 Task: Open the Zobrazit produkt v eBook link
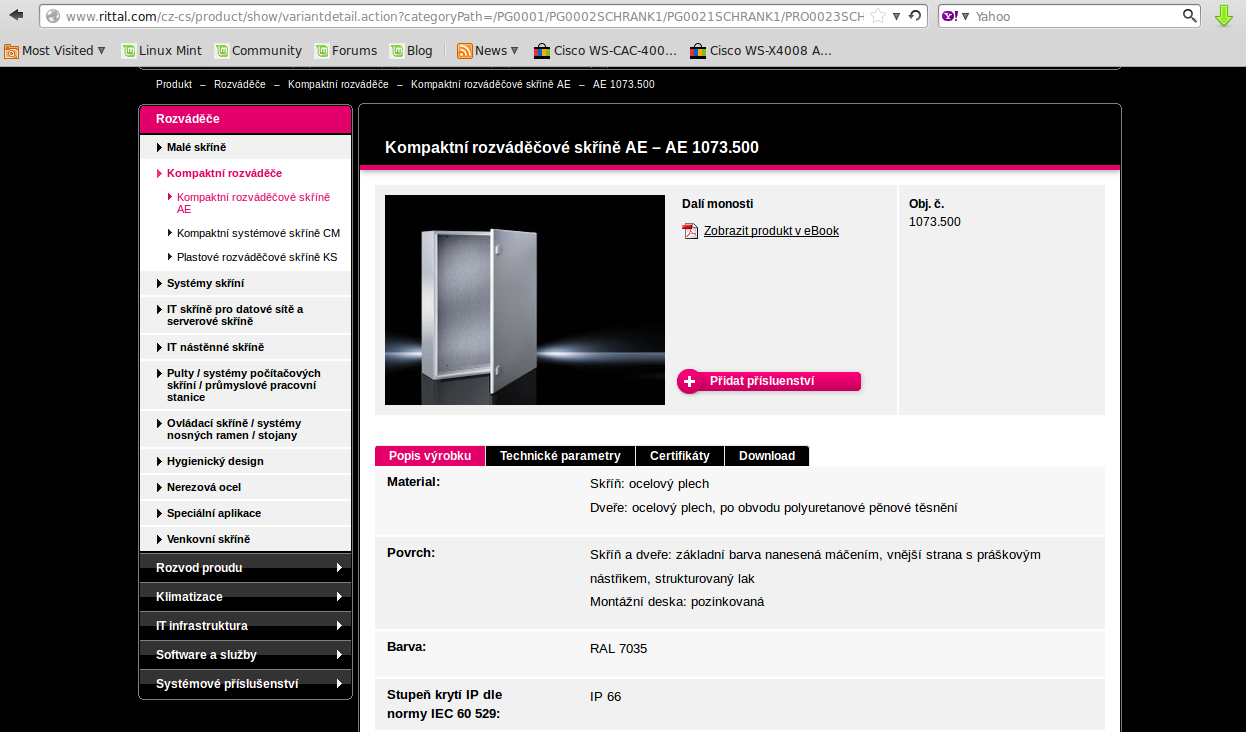point(771,231)
